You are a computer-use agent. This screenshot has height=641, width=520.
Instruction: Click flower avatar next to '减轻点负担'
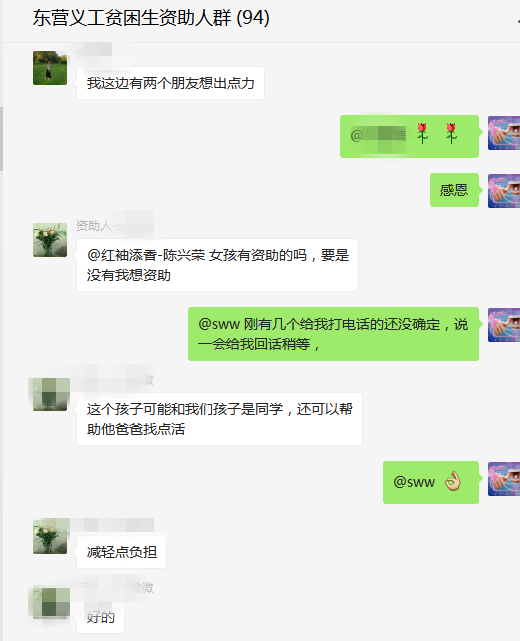point(50,537)
